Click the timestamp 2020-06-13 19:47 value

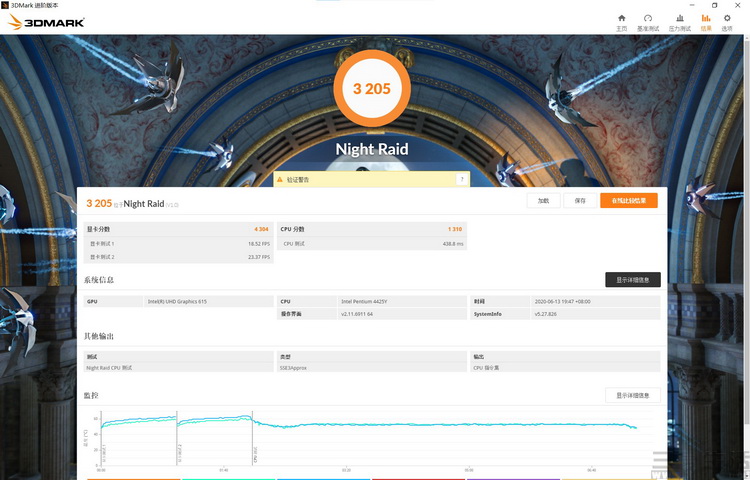coord(562,302)
